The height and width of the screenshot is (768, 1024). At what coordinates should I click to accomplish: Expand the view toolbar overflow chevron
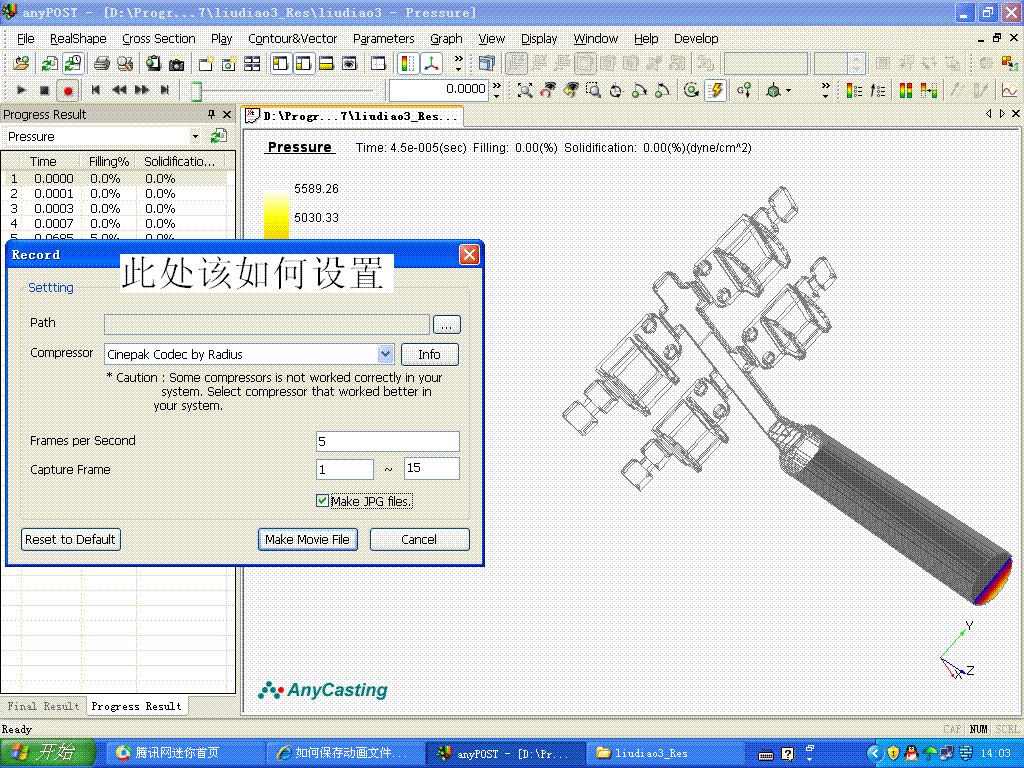coord(825,90)
